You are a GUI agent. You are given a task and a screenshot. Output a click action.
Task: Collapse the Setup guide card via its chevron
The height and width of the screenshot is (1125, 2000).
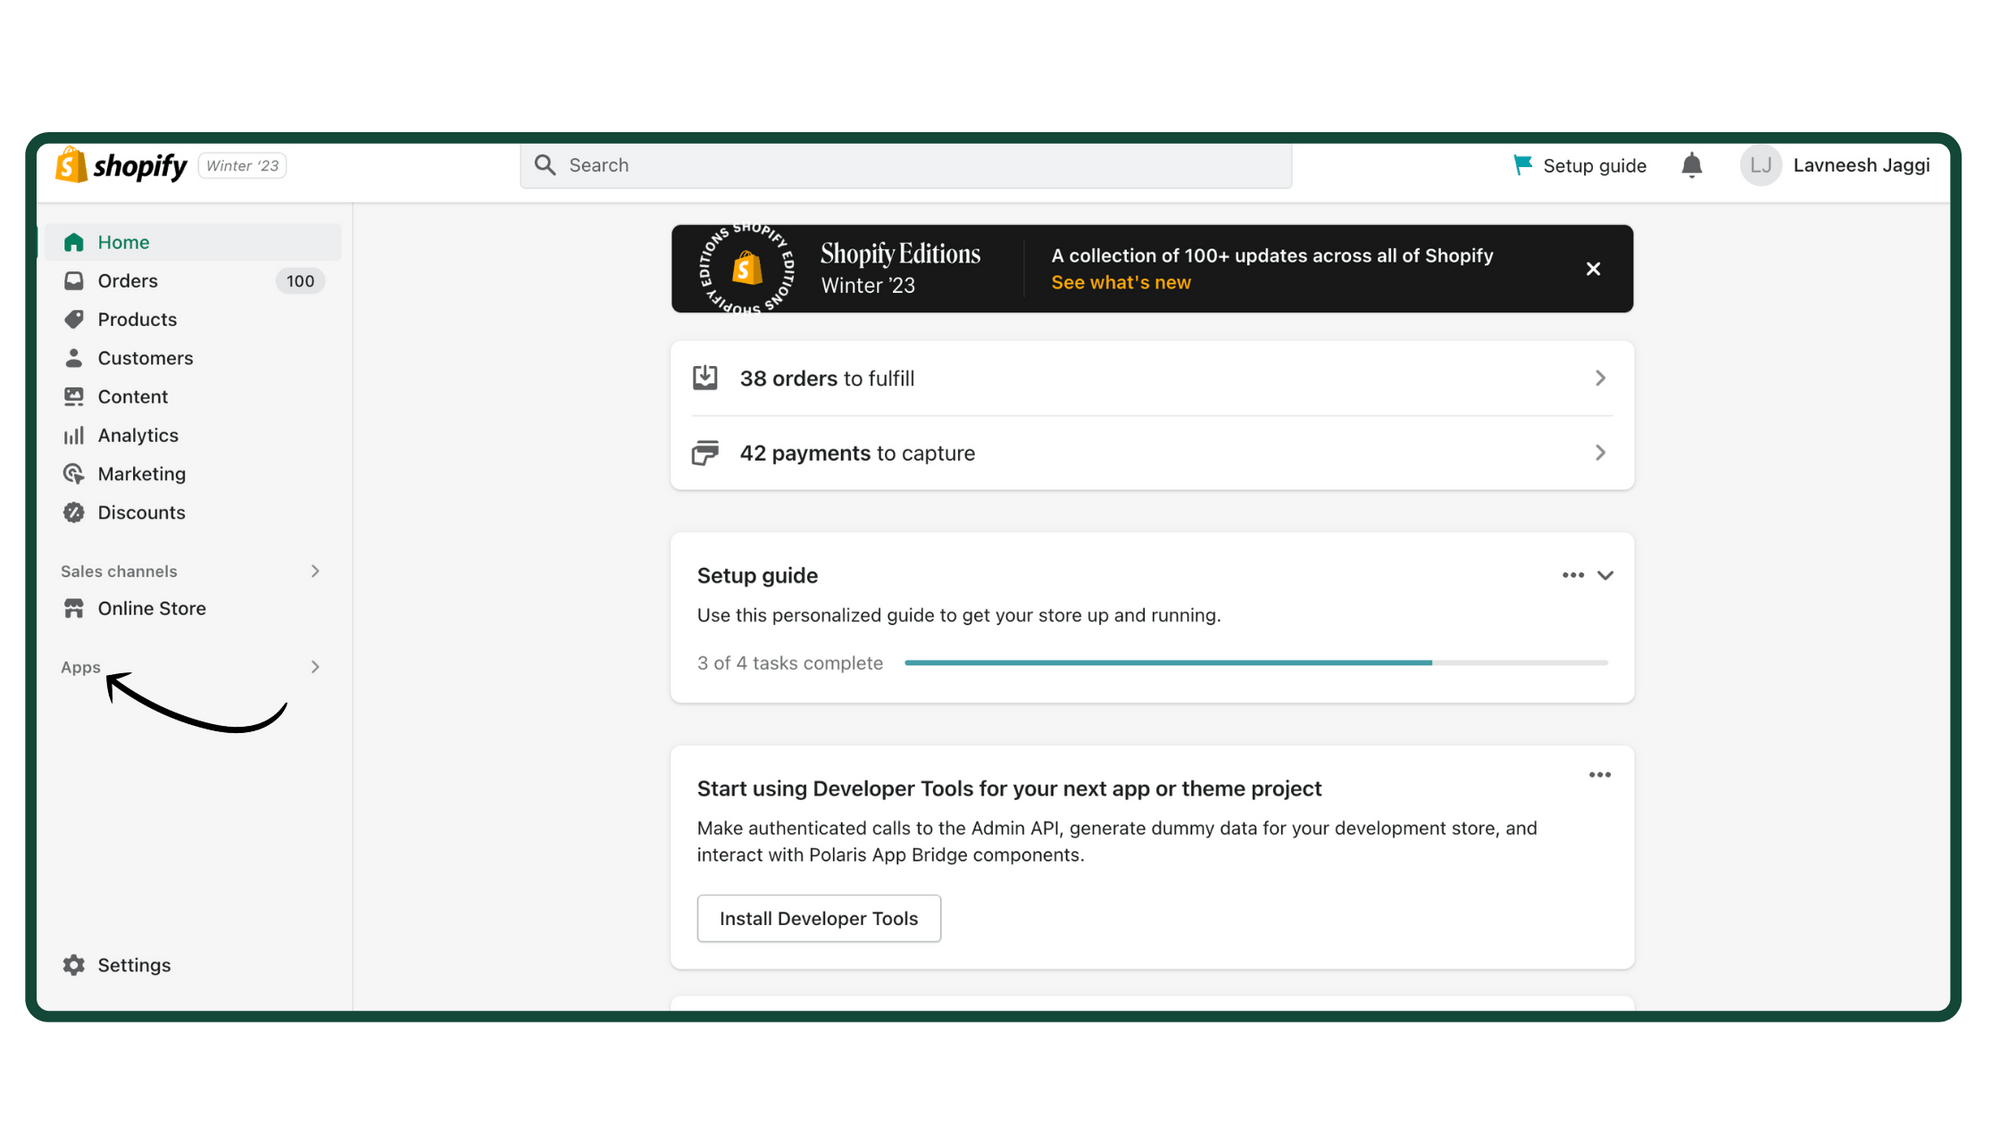tap(1606, 575)
